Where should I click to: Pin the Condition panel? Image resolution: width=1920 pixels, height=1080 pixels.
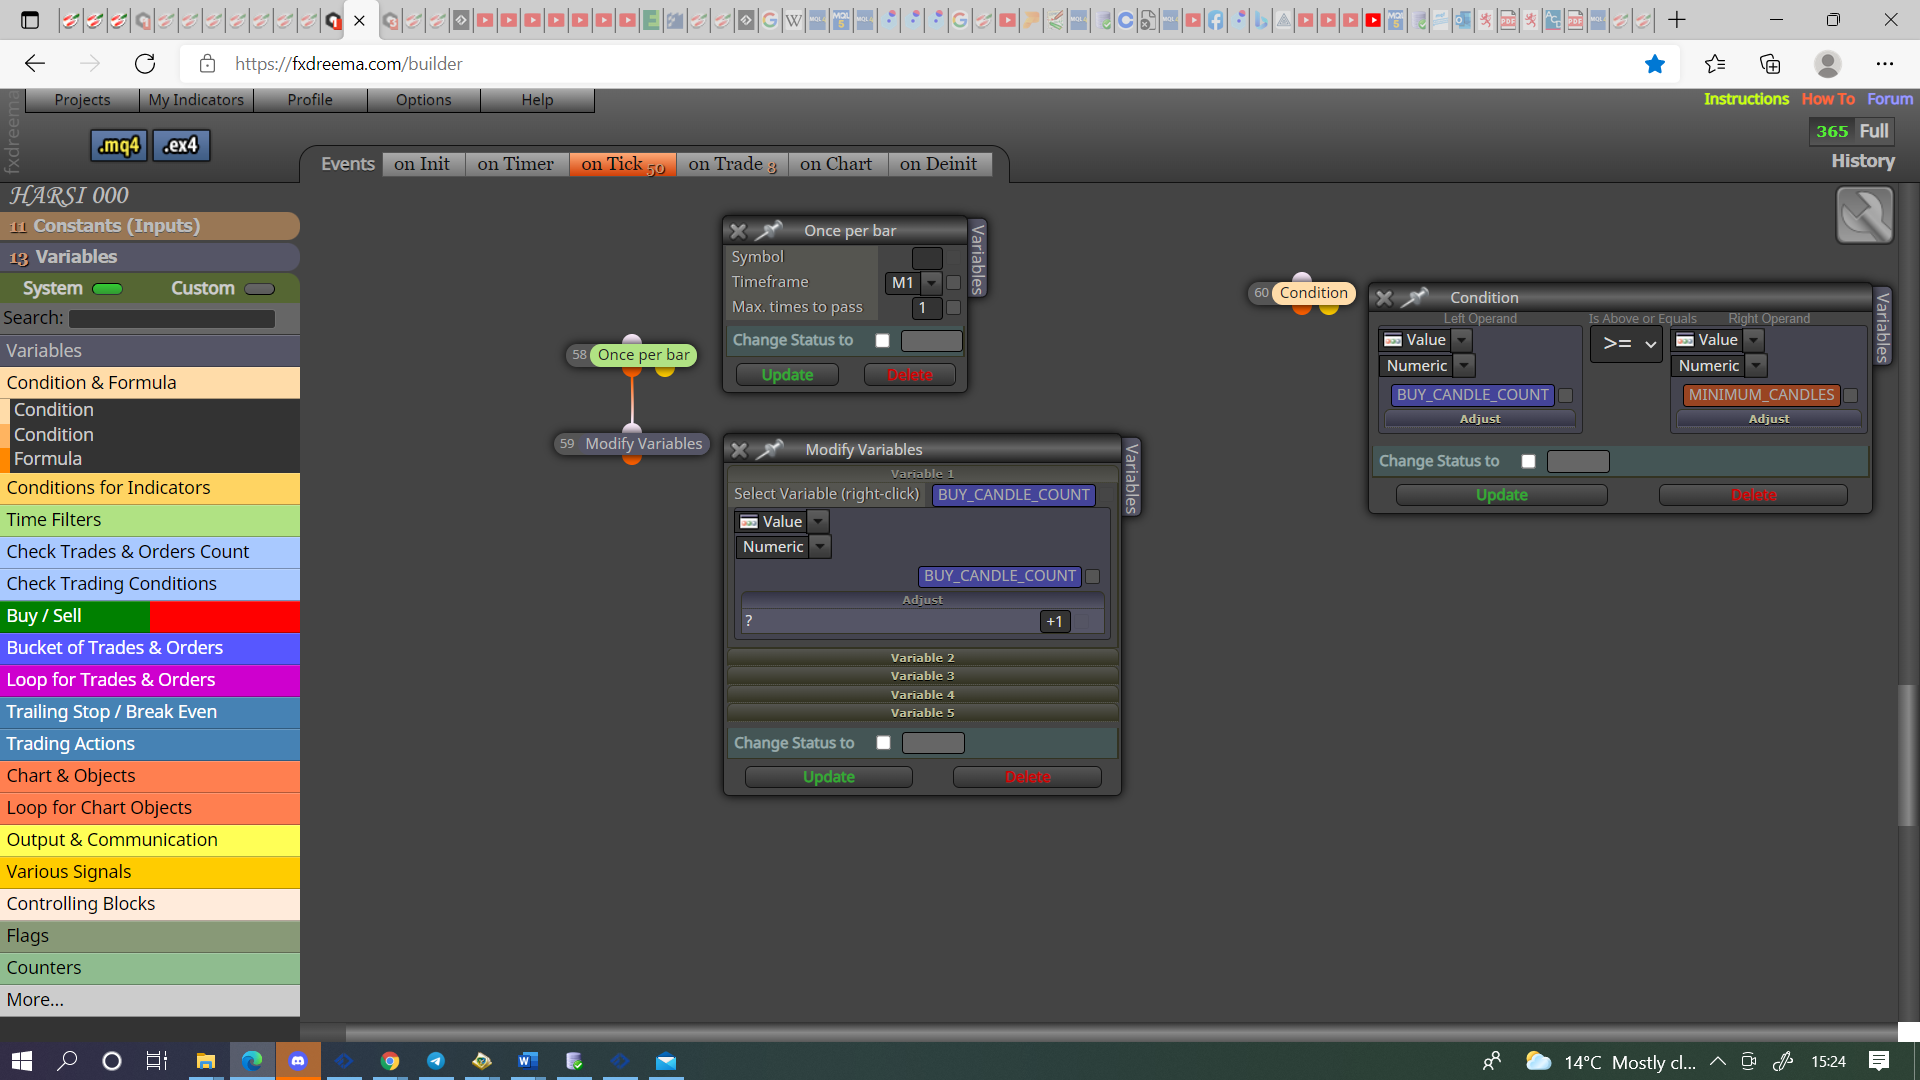coord(1414,298)
